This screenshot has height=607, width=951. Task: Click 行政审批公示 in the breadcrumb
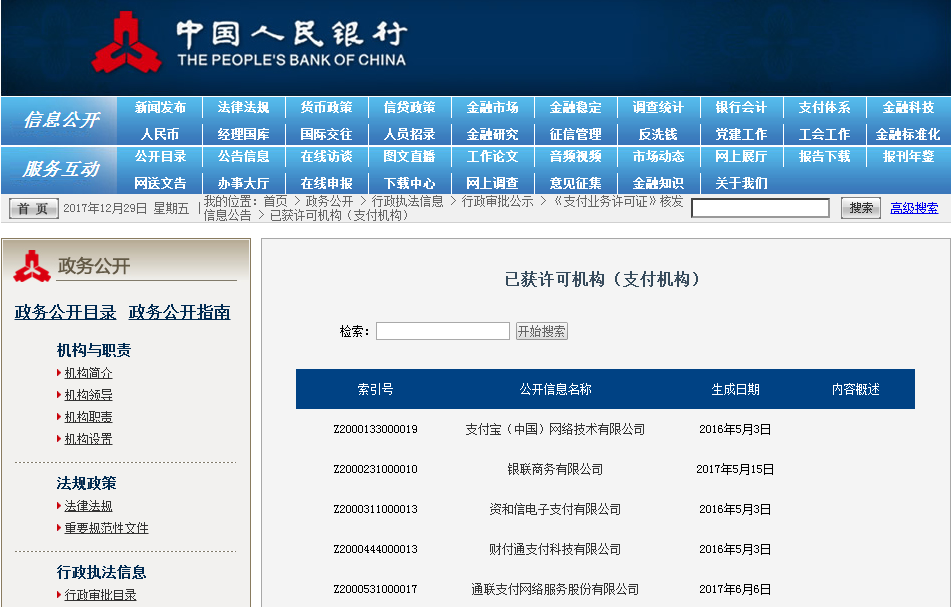click(497, 201)
